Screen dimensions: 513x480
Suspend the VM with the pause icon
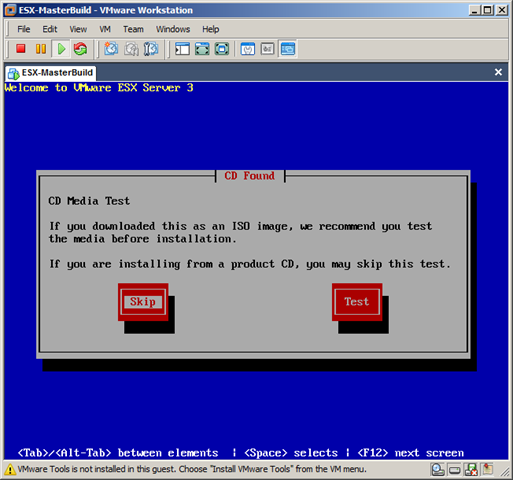point(41,49)
